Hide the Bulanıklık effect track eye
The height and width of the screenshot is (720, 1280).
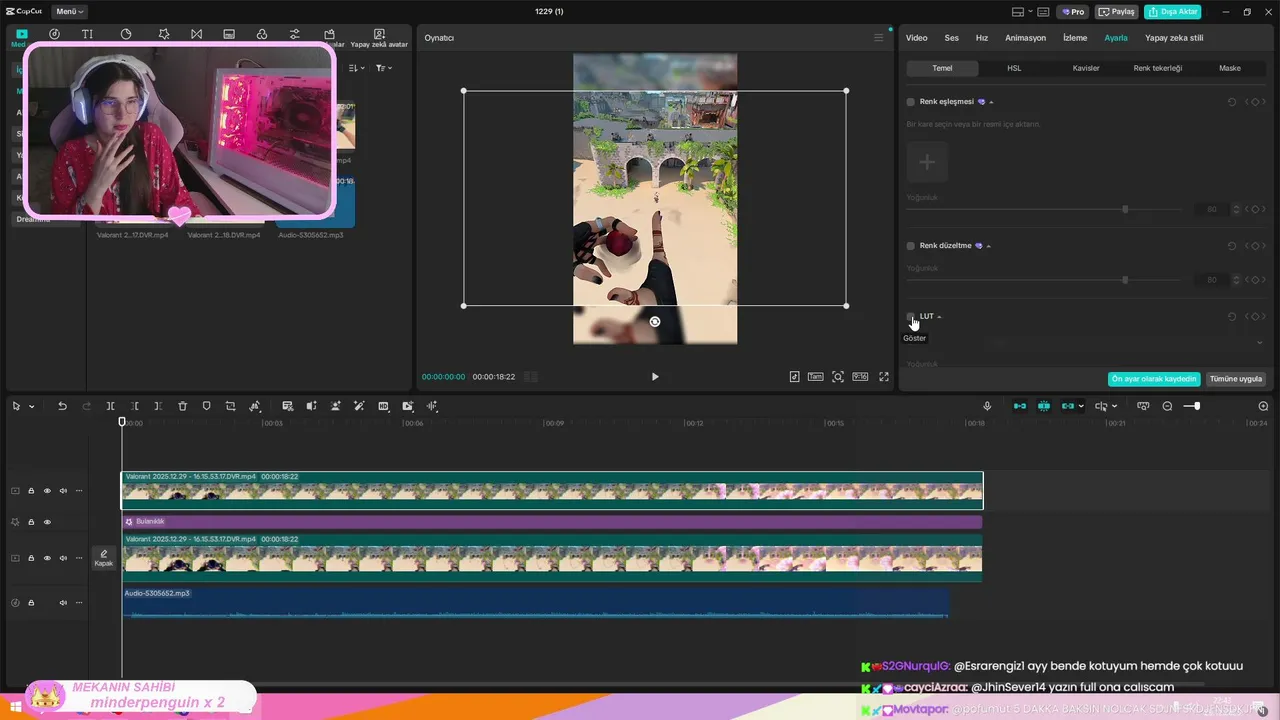[x=47, y=522]
